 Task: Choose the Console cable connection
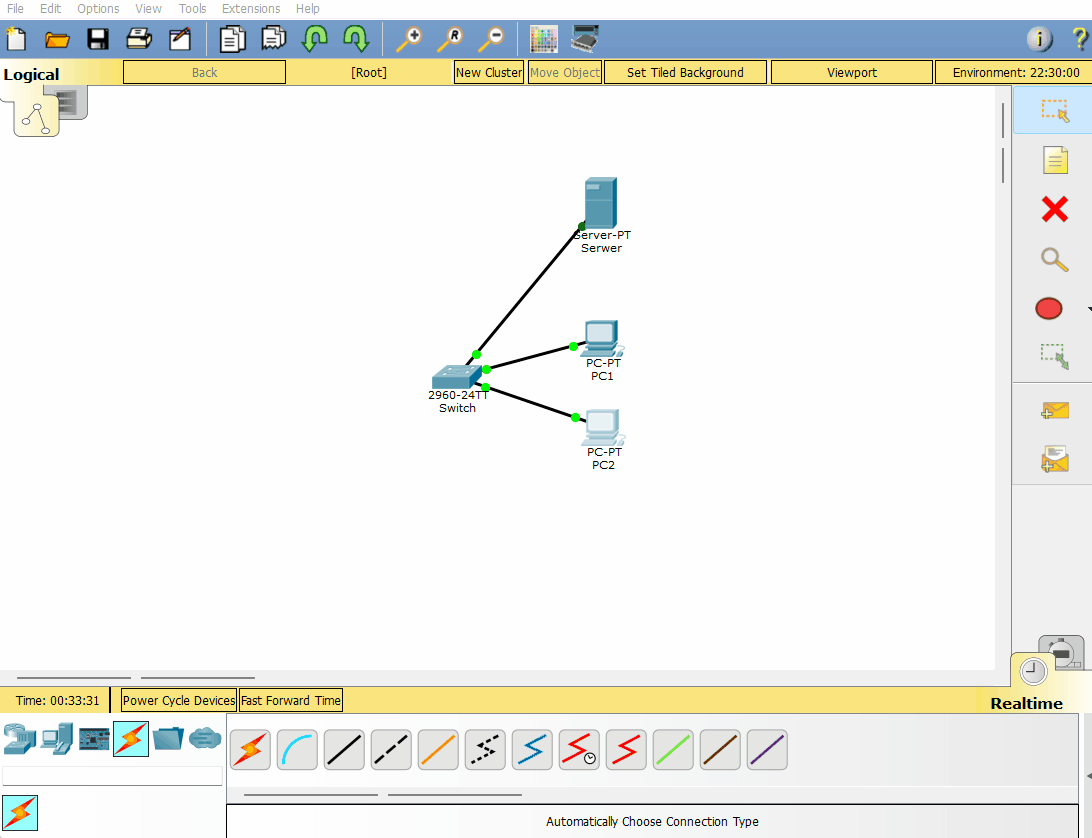297,750
